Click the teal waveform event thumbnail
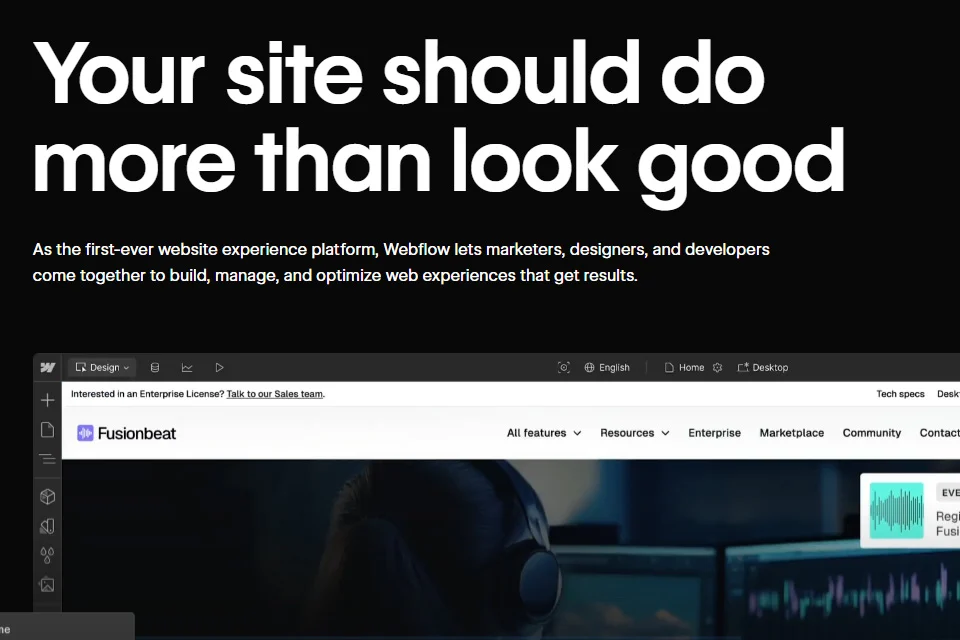 click(x=896, y=511)
